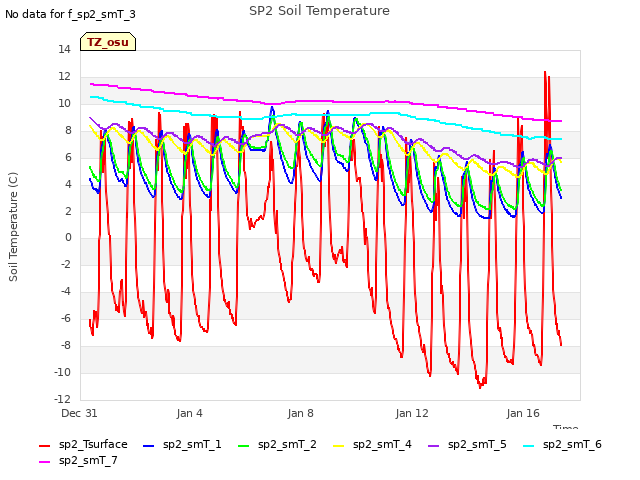Click the Jan 8 x-axis tick label

(x=300, y=413)
